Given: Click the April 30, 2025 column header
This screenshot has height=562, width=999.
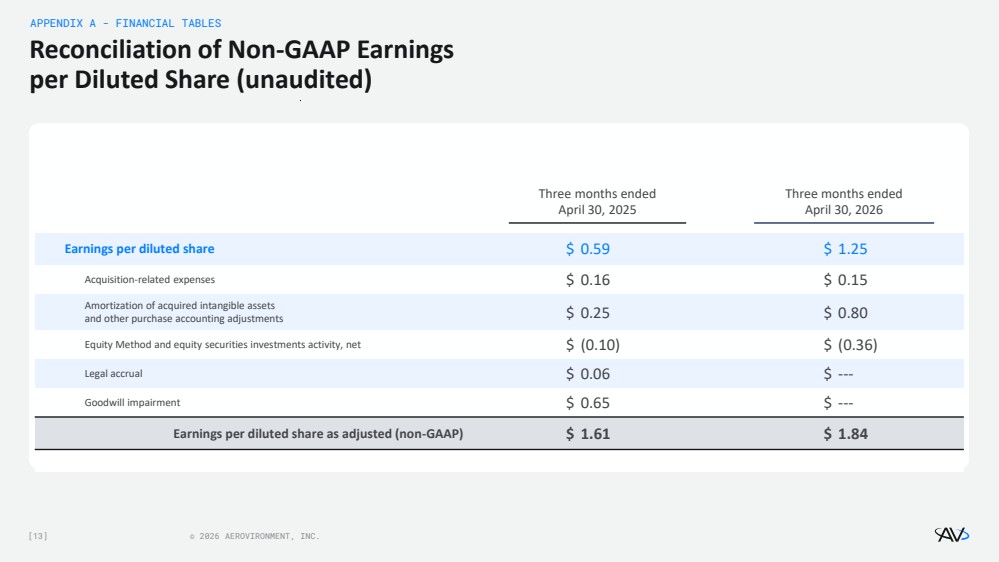Looking at the screenshot, I should click(x=597, y=201).
